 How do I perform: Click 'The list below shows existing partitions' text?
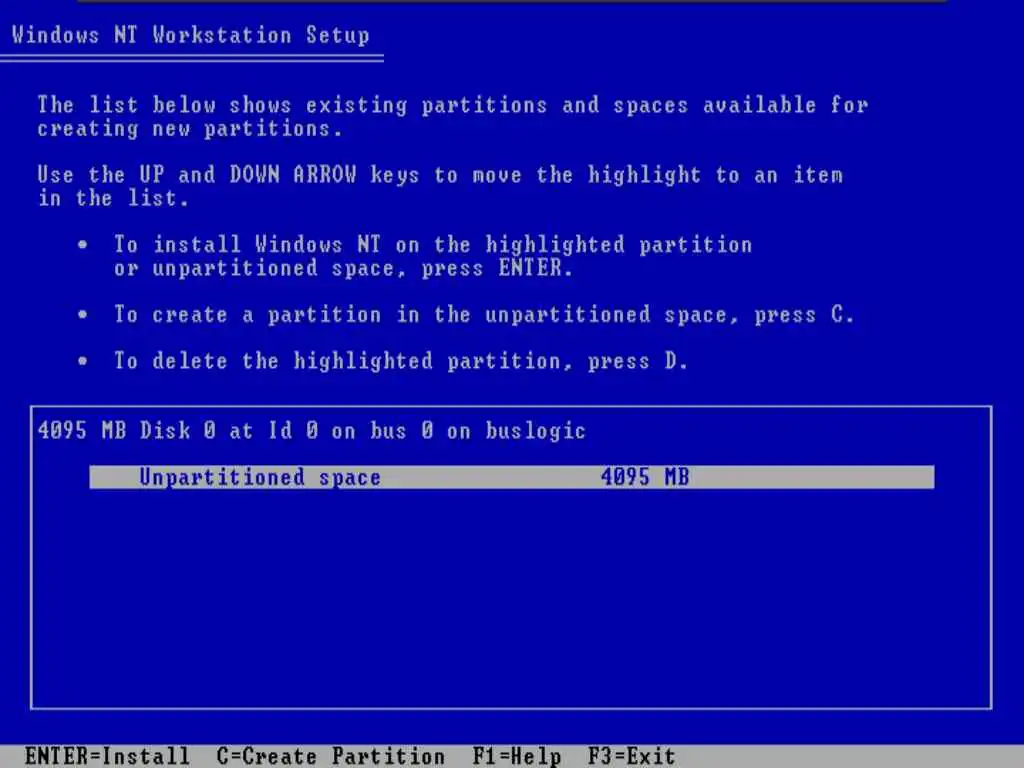coord(453,105)
